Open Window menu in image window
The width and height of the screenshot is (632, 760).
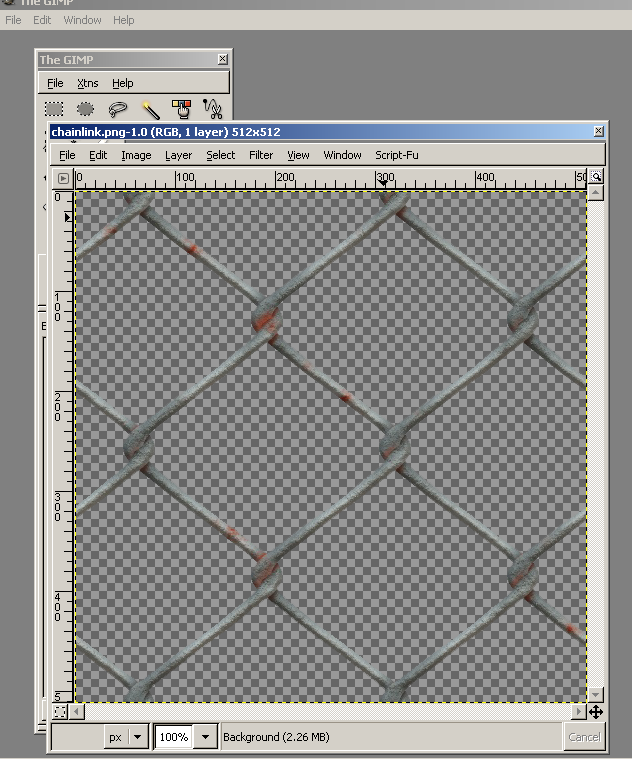(342, 155)
